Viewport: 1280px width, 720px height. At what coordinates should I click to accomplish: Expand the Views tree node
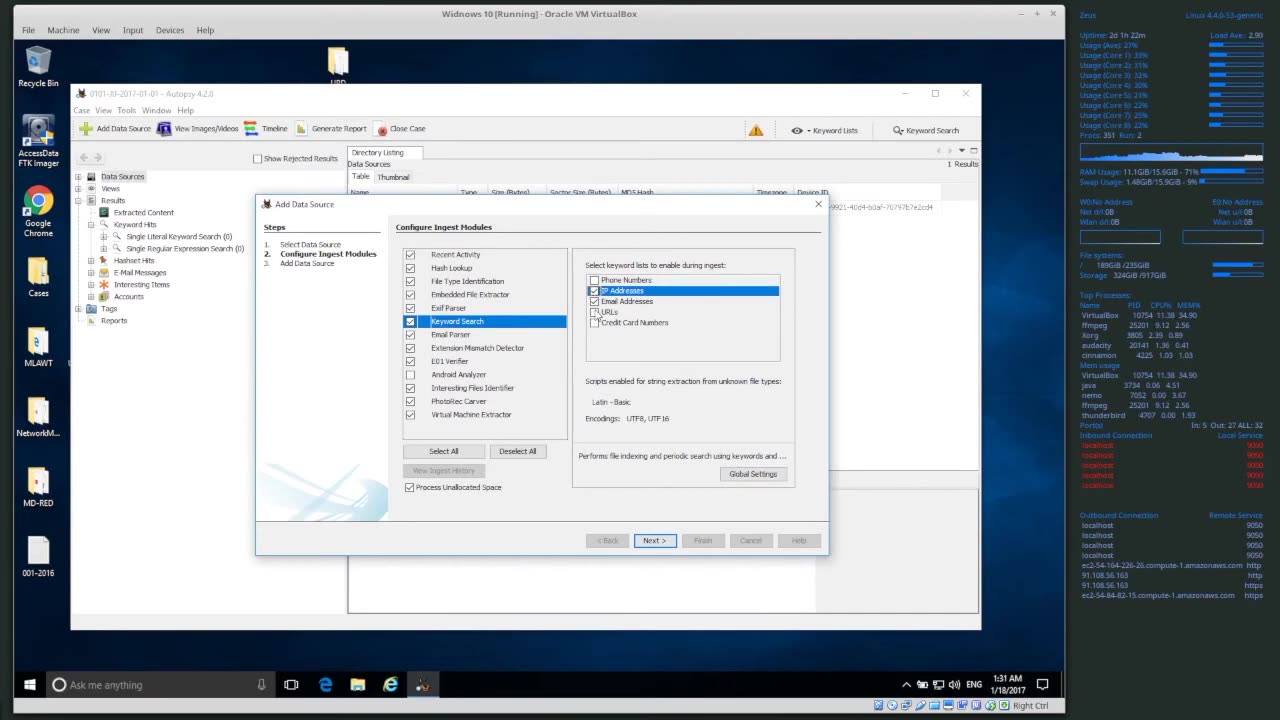pyautogui.click(x=78, y=189)
